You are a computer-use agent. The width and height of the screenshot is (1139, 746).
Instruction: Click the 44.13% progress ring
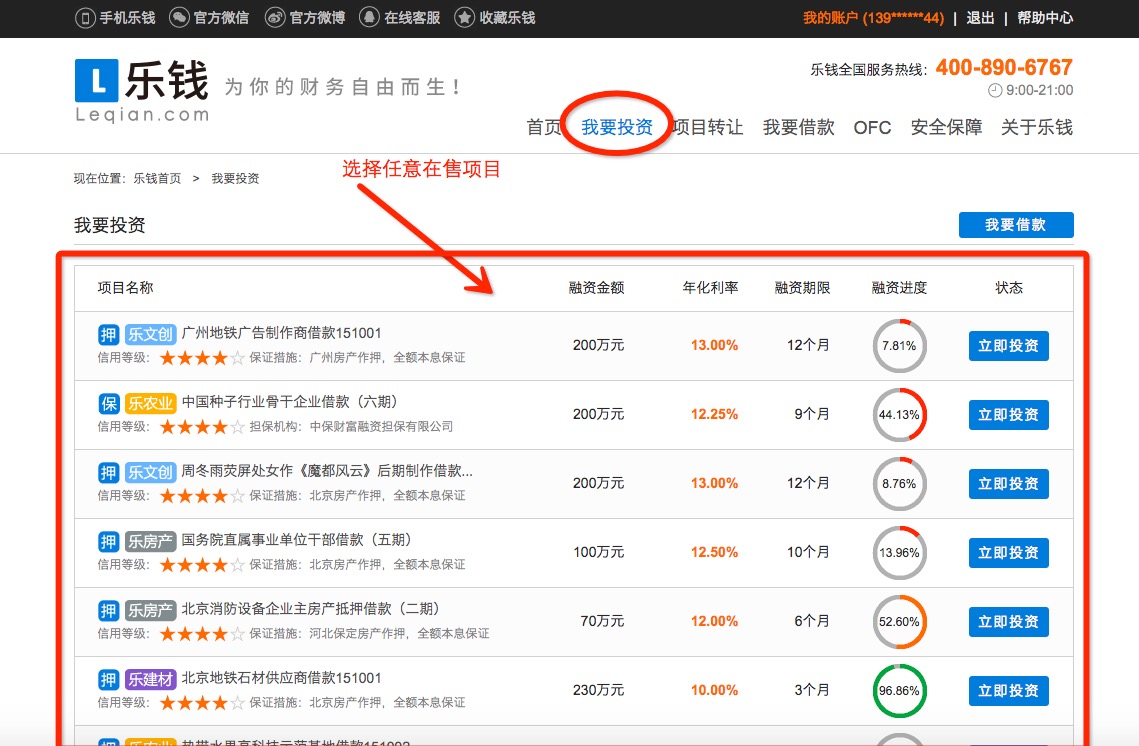click(899, 415)
